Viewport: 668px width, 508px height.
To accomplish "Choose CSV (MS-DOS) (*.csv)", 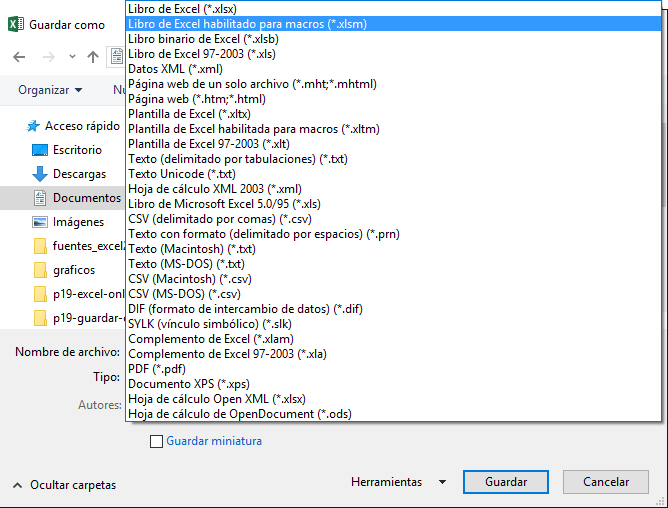I will pos(393,294).
